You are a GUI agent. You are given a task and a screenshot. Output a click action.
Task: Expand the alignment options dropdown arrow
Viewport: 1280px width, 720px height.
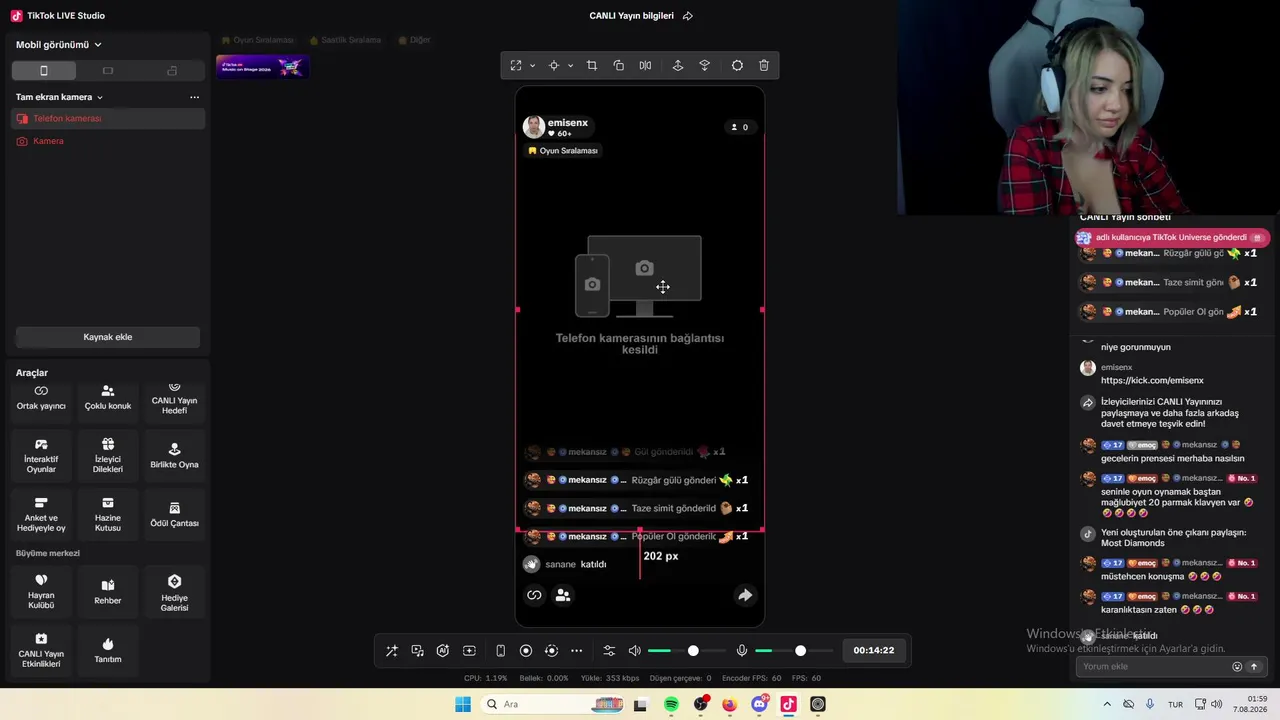[x=570, y=66]
